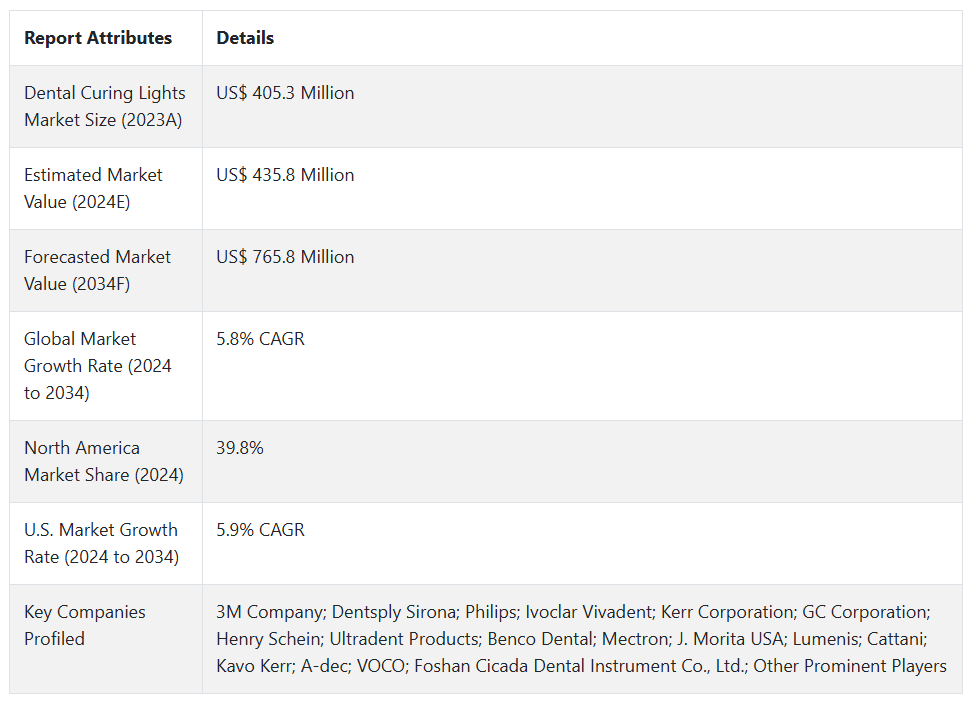973x701 pixels.
Task: Click the 5.8% CAGR value
Action: pyautogui.click(x=260, y=339)
